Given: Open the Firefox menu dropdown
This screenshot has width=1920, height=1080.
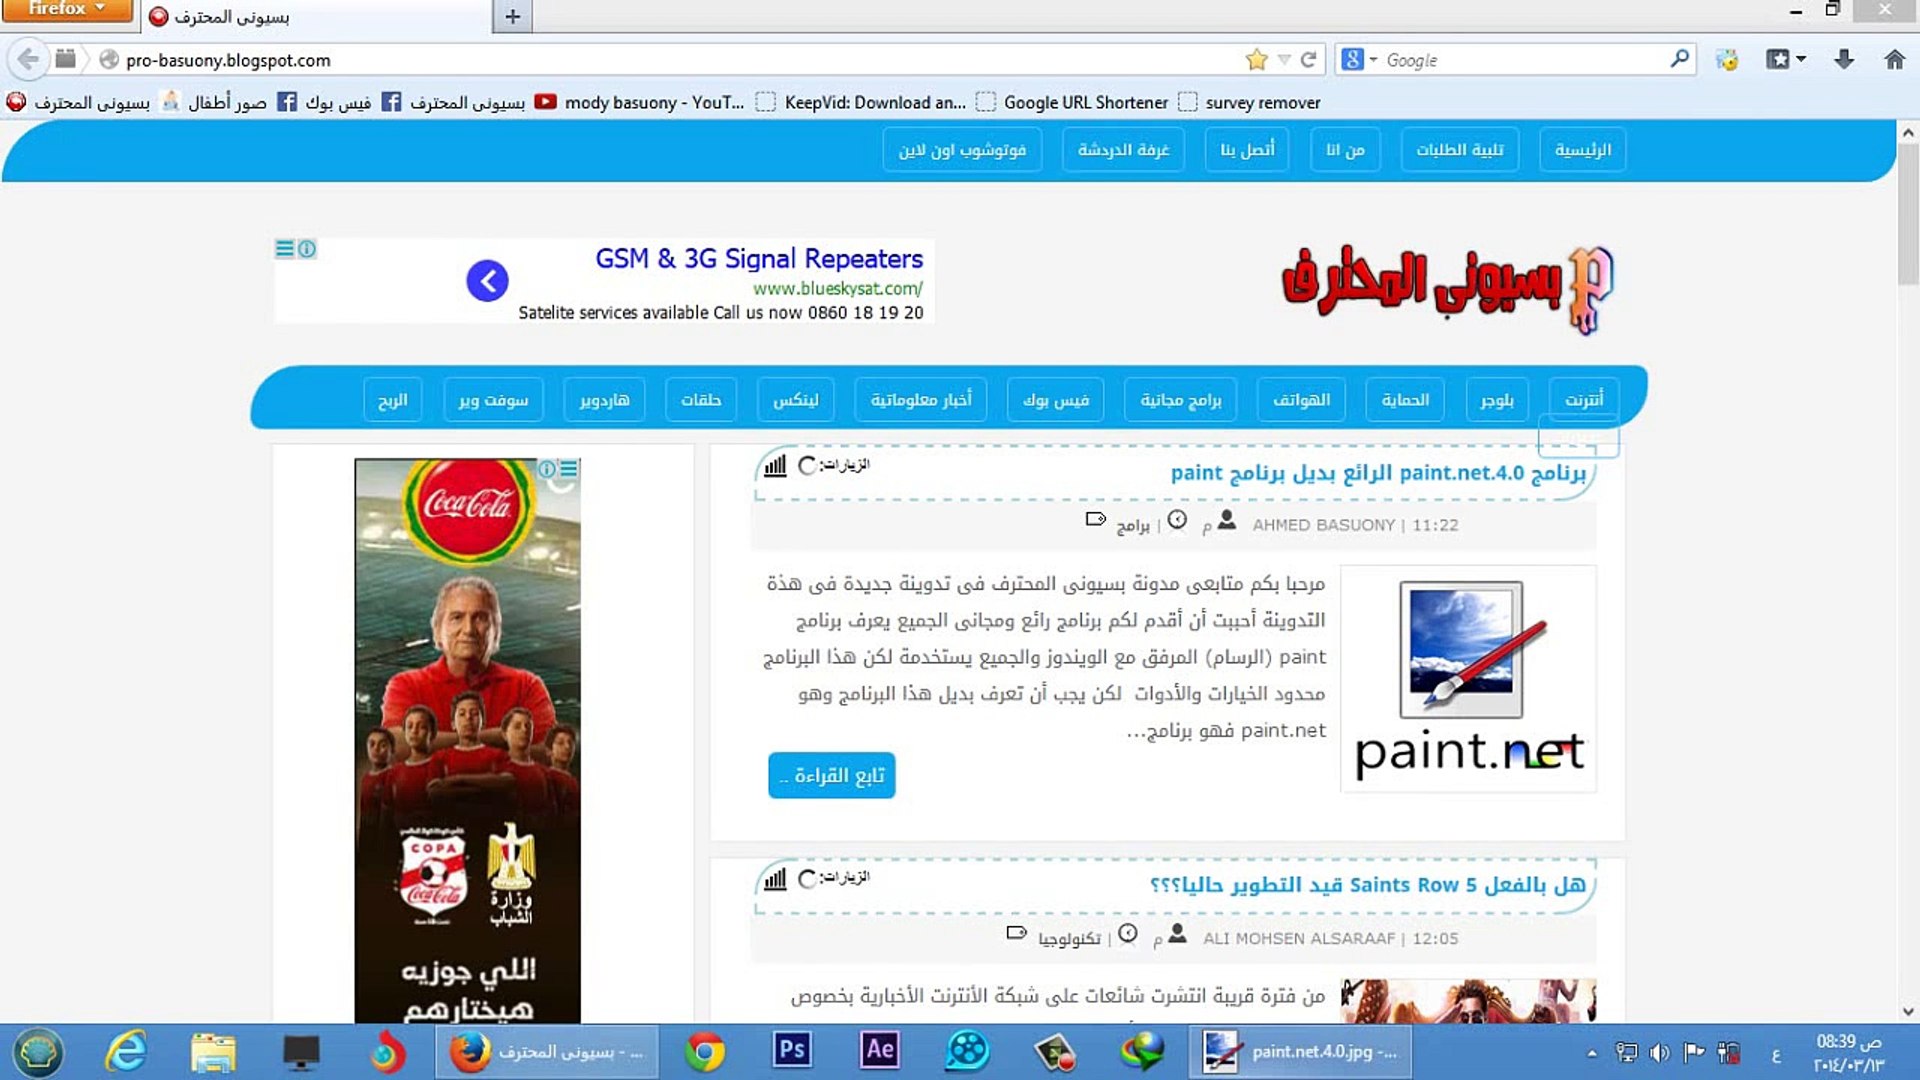Looking at the screenshot, I should 67,9.
